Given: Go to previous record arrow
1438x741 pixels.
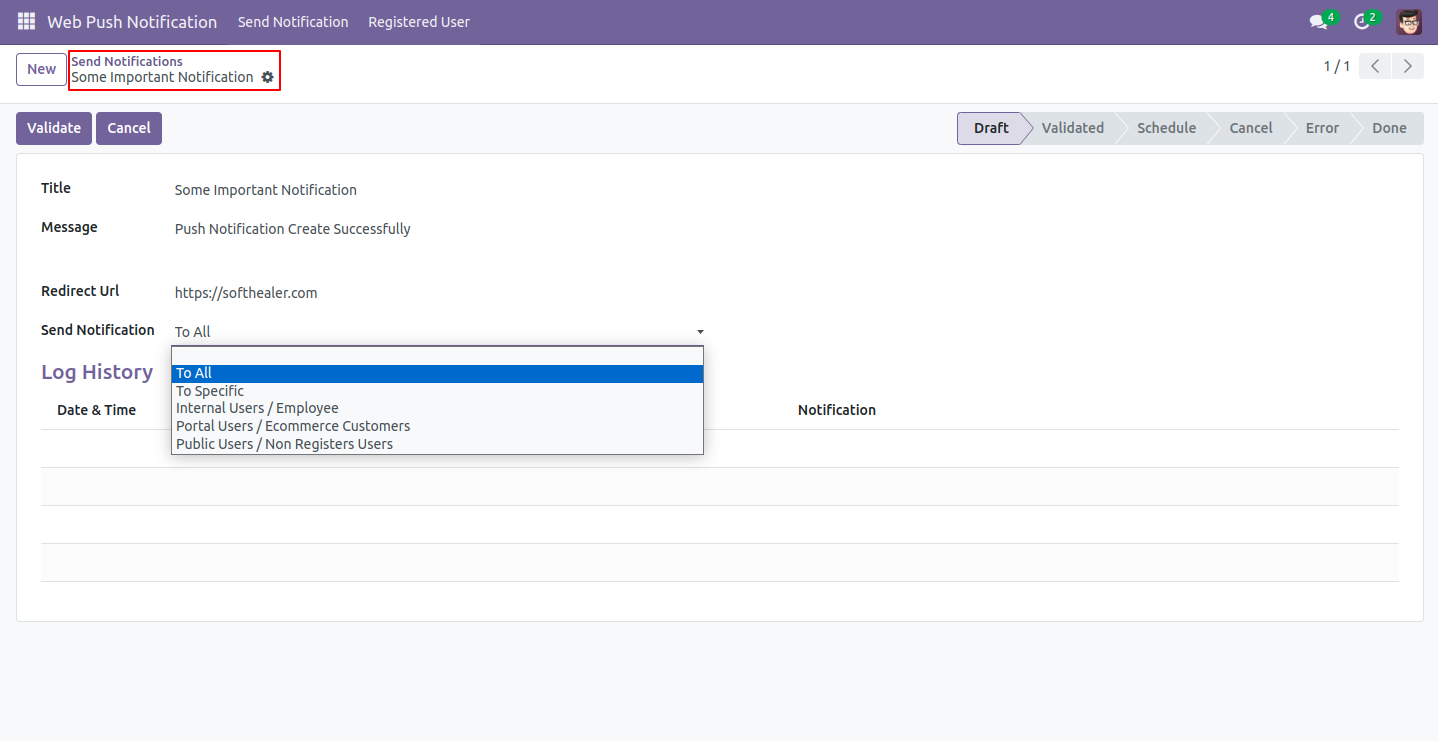Looking at the screenshot, I should click(1376, 67).
